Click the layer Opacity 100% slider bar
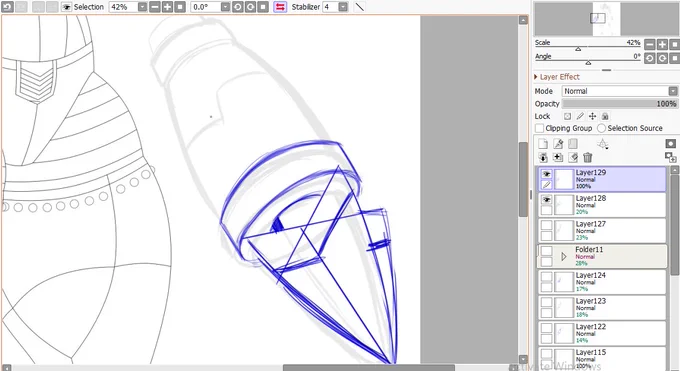 pyautogui.click(x=620, y=104)
